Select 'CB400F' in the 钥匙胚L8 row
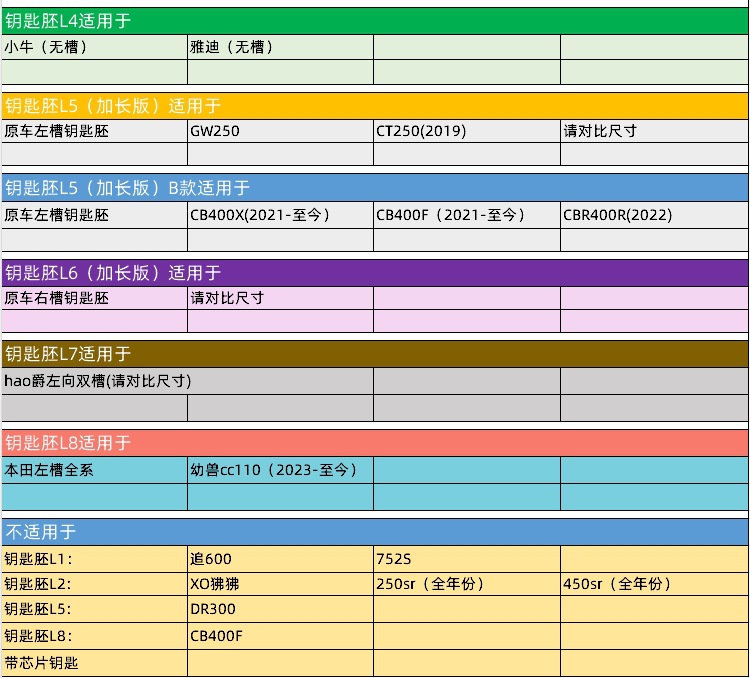750x678 pixels. (280, 636)
